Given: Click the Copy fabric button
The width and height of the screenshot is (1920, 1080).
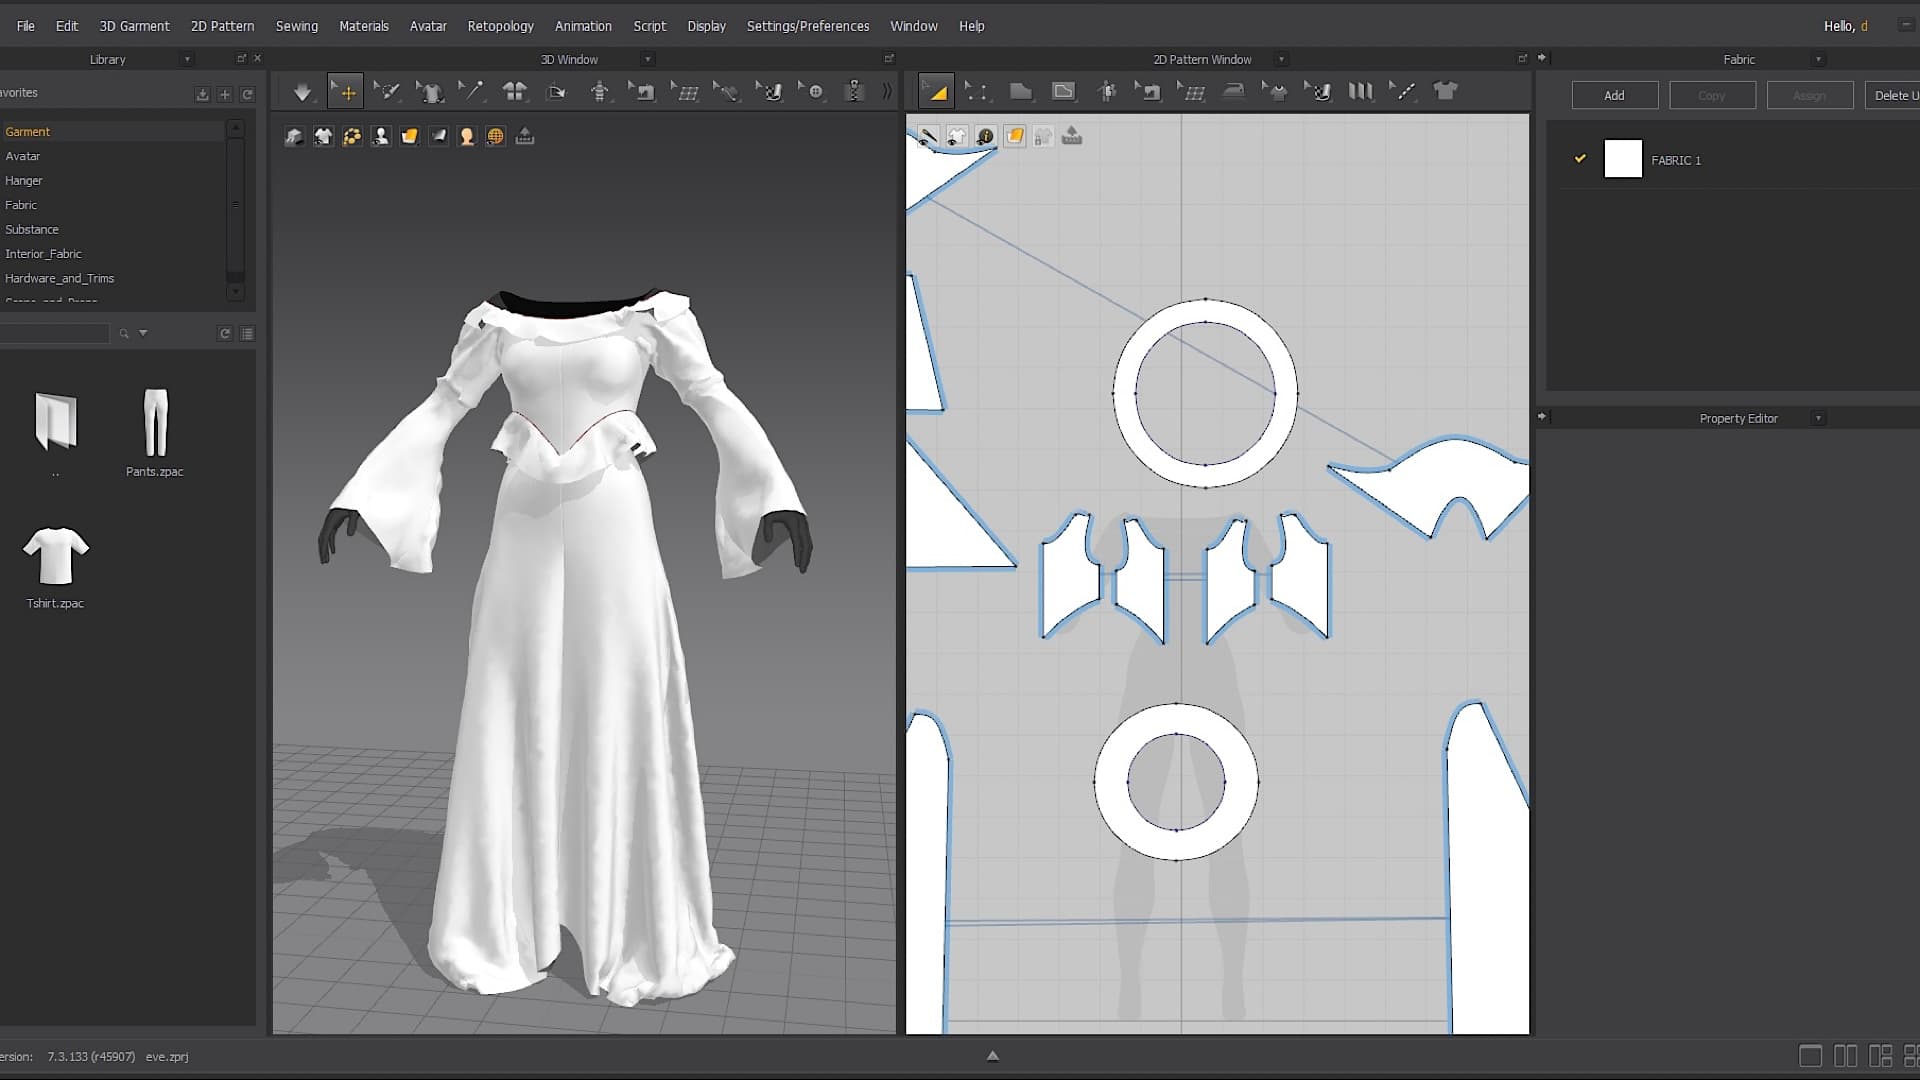Looking at the screenshot, I should pyautogui.click(x=1712, y=95).
